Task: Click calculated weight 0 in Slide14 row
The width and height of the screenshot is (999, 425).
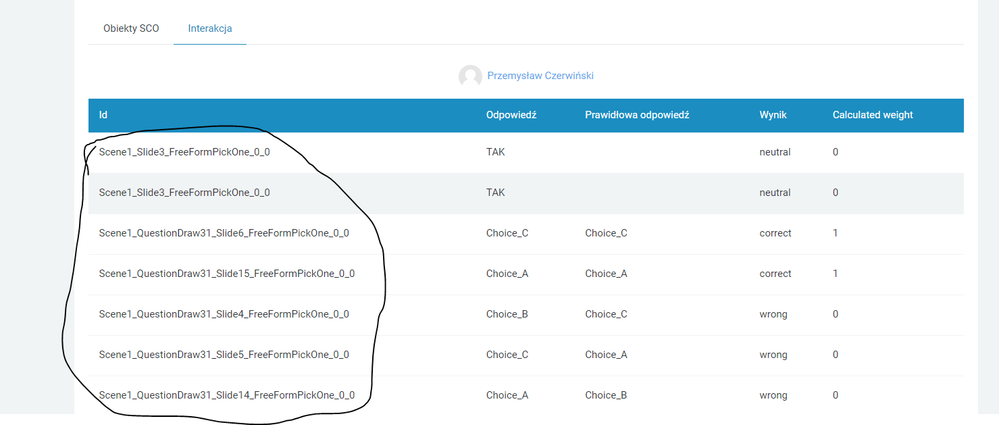Action: [835, 395]
